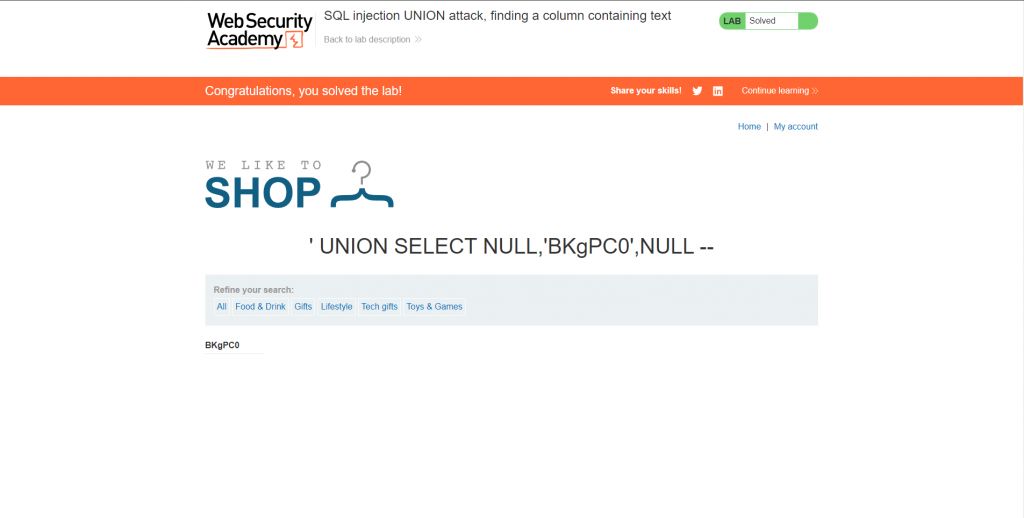The image size is (1024, 518).
Task: Filter by Lifestyle category
Action: (336, 306)
